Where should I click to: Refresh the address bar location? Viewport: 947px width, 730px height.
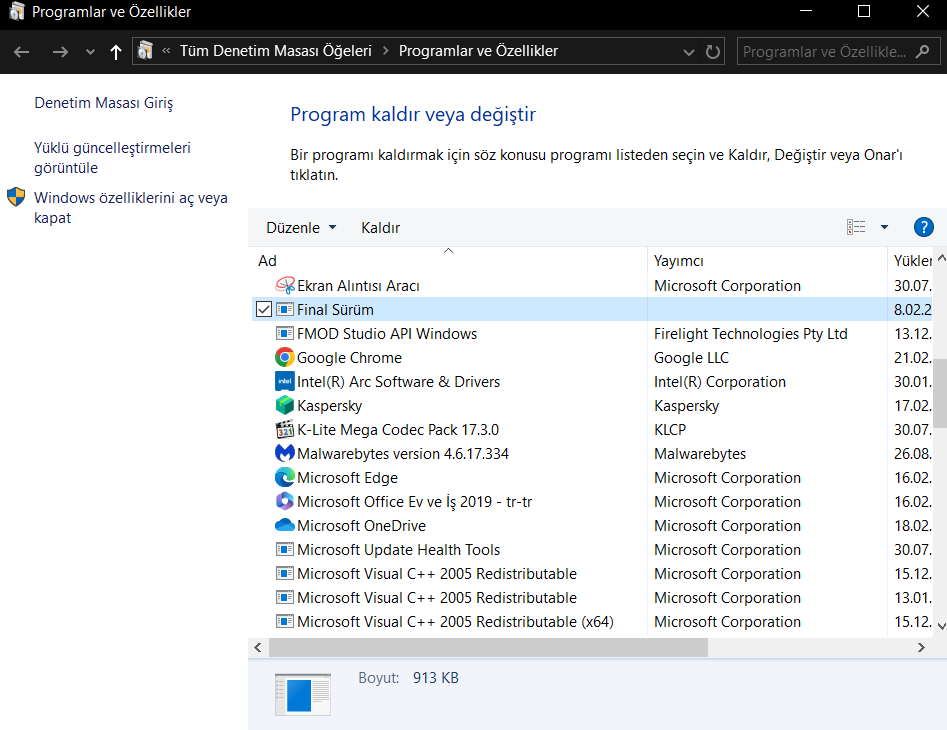tap(713, 52)
